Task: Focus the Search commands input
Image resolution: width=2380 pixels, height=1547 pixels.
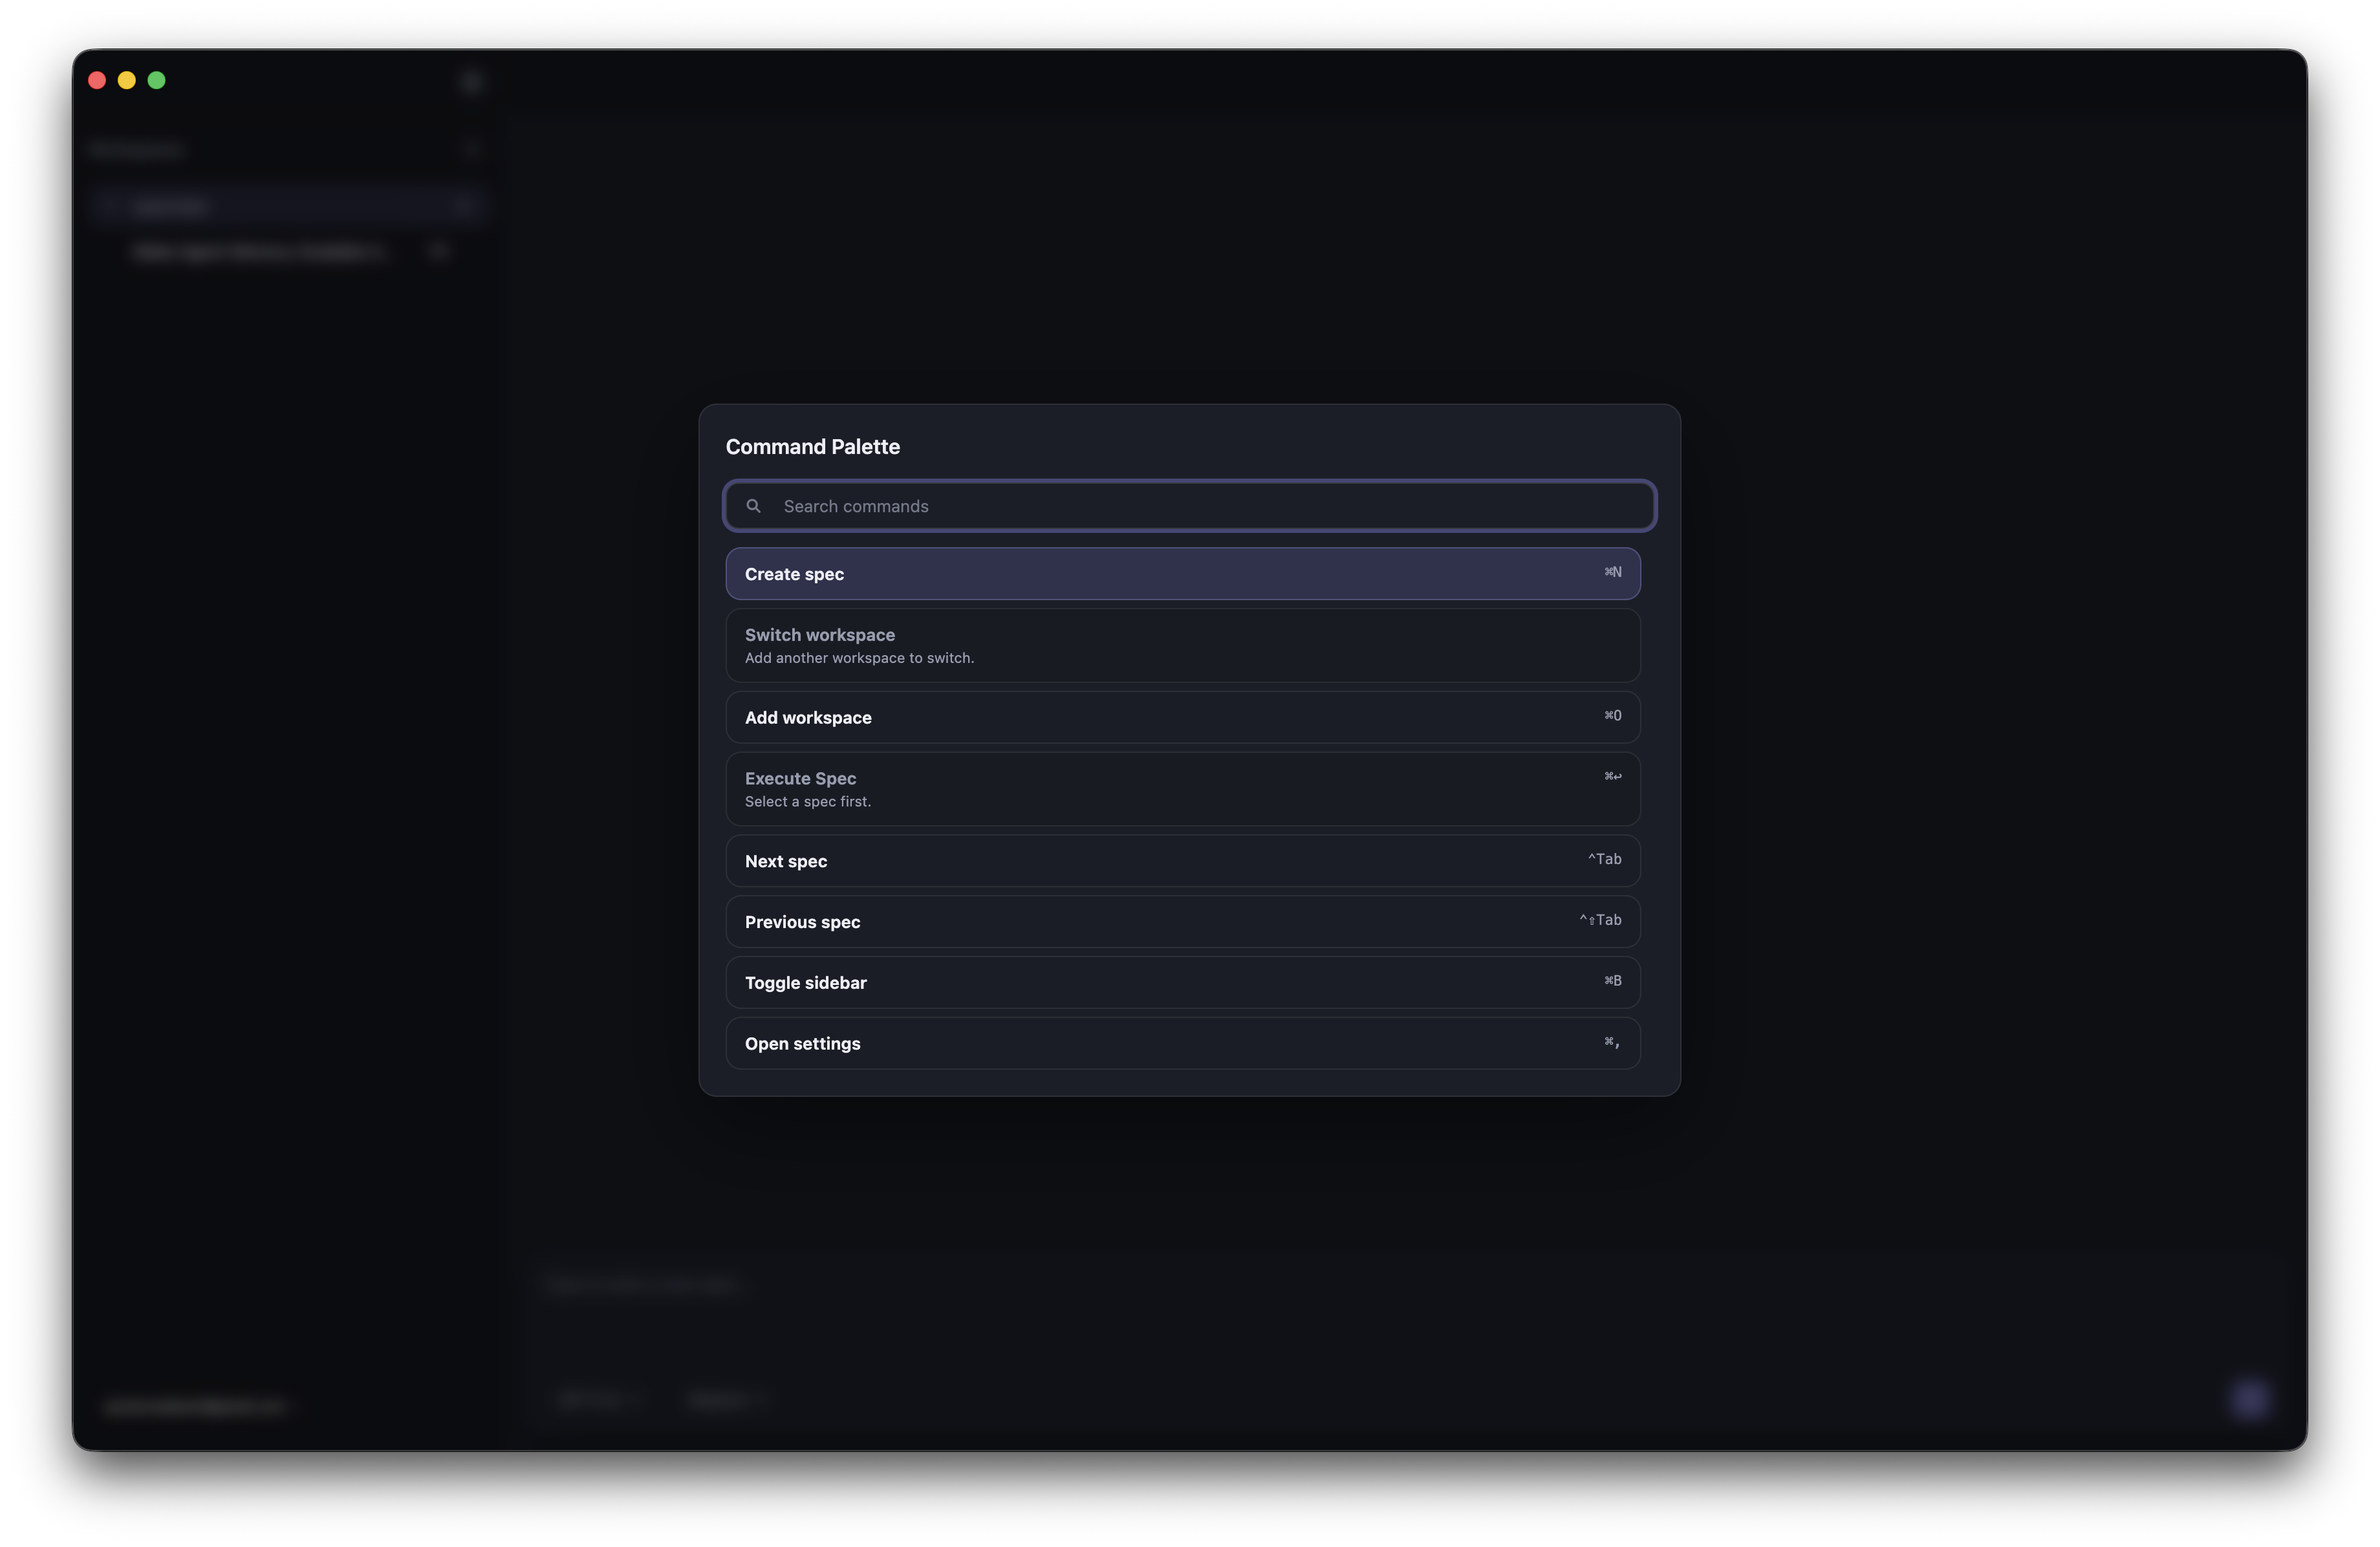Action: (x=1200, y=506)
